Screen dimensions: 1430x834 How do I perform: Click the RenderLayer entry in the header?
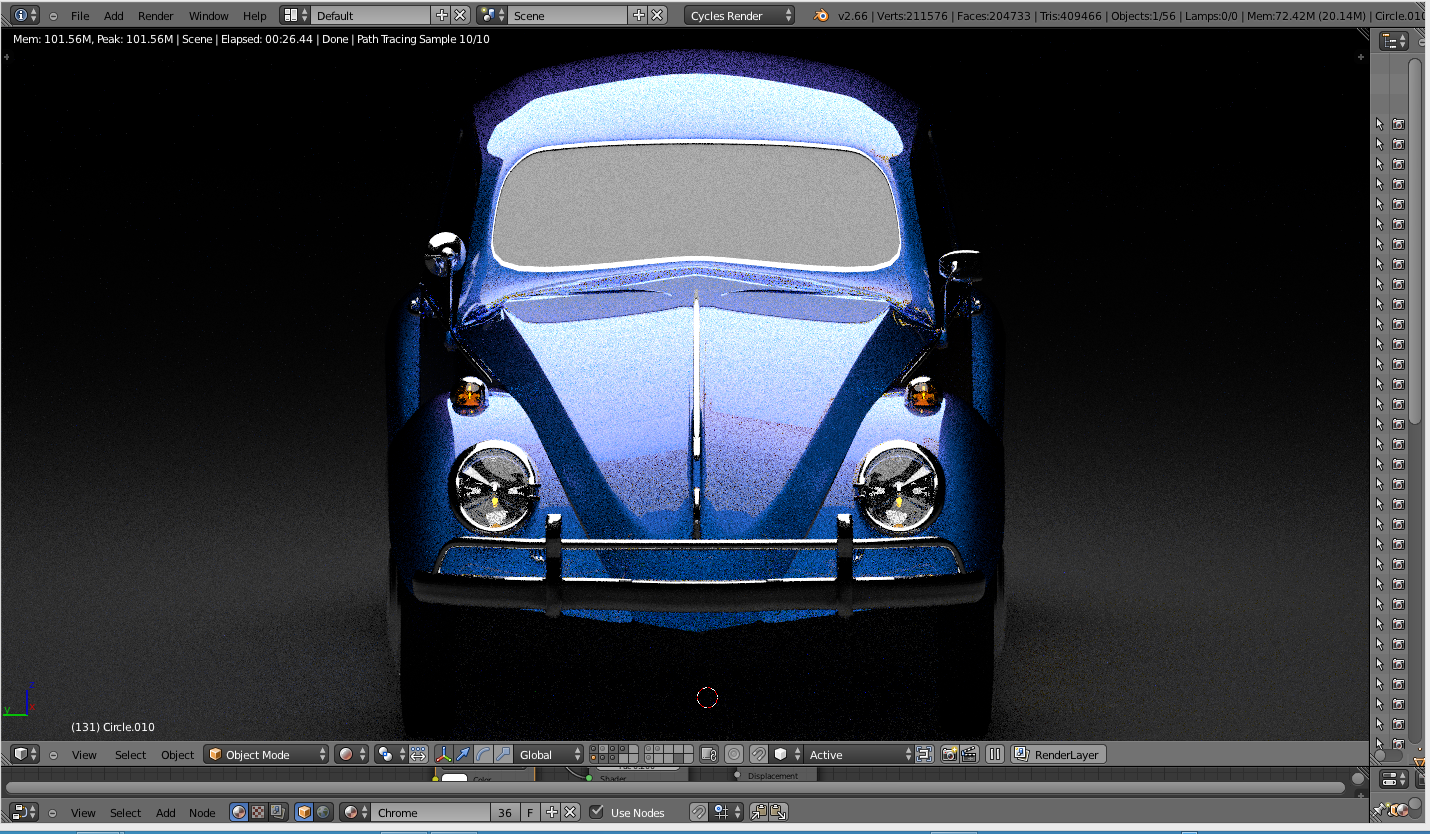point(1067,754)
